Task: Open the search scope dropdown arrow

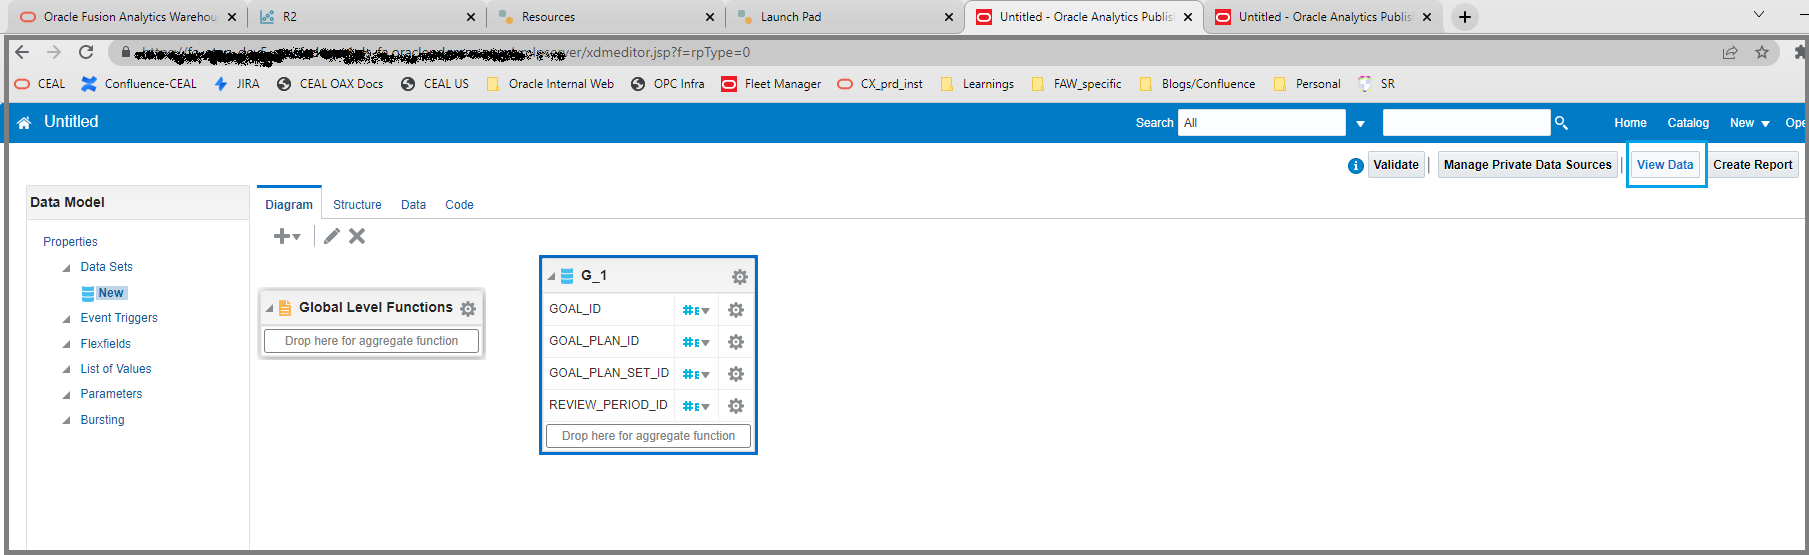Action: click(1360, 124)
